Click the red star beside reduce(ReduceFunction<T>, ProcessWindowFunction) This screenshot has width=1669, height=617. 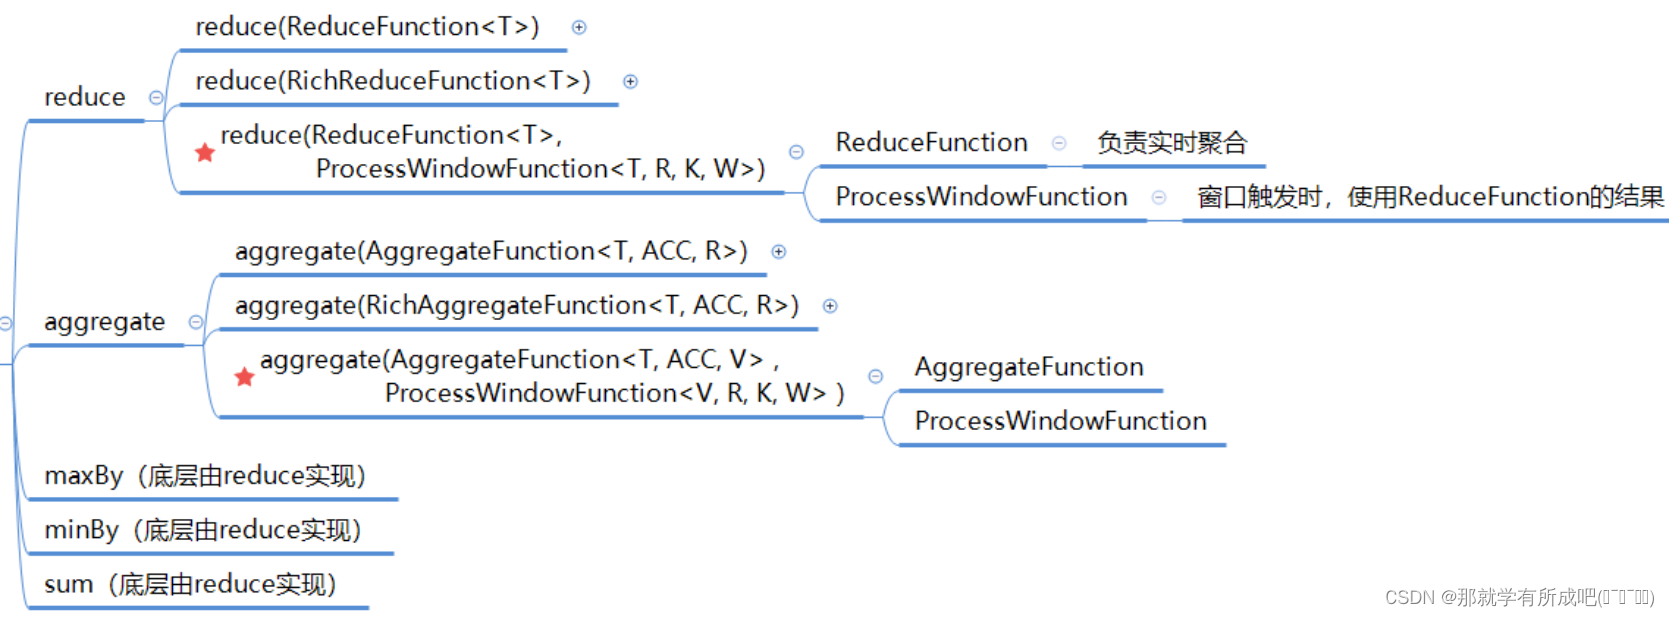[205, 152]
